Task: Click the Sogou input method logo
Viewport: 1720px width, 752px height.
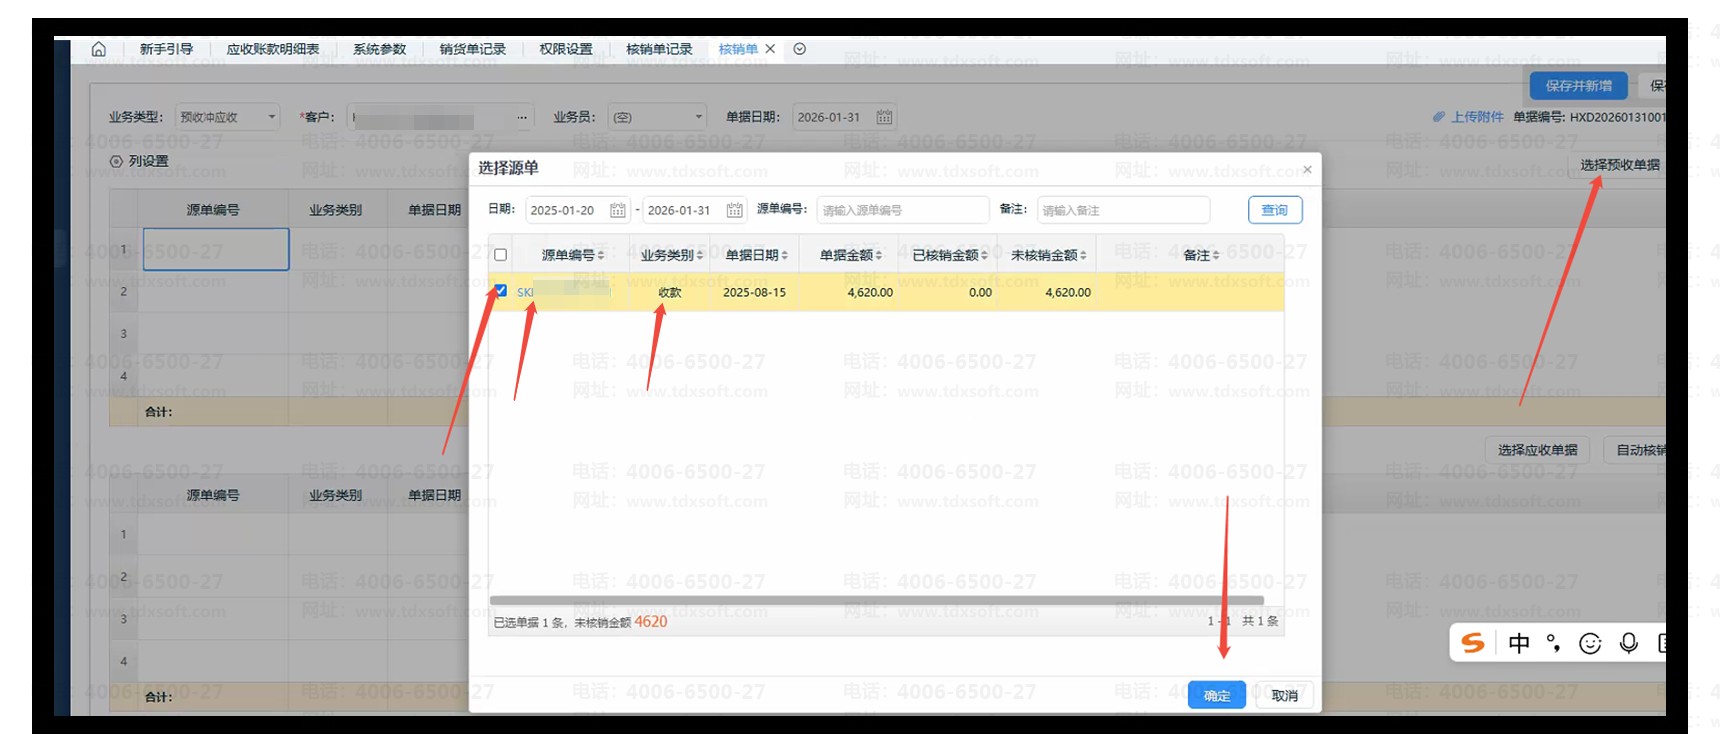Action: pos(1473,643)
